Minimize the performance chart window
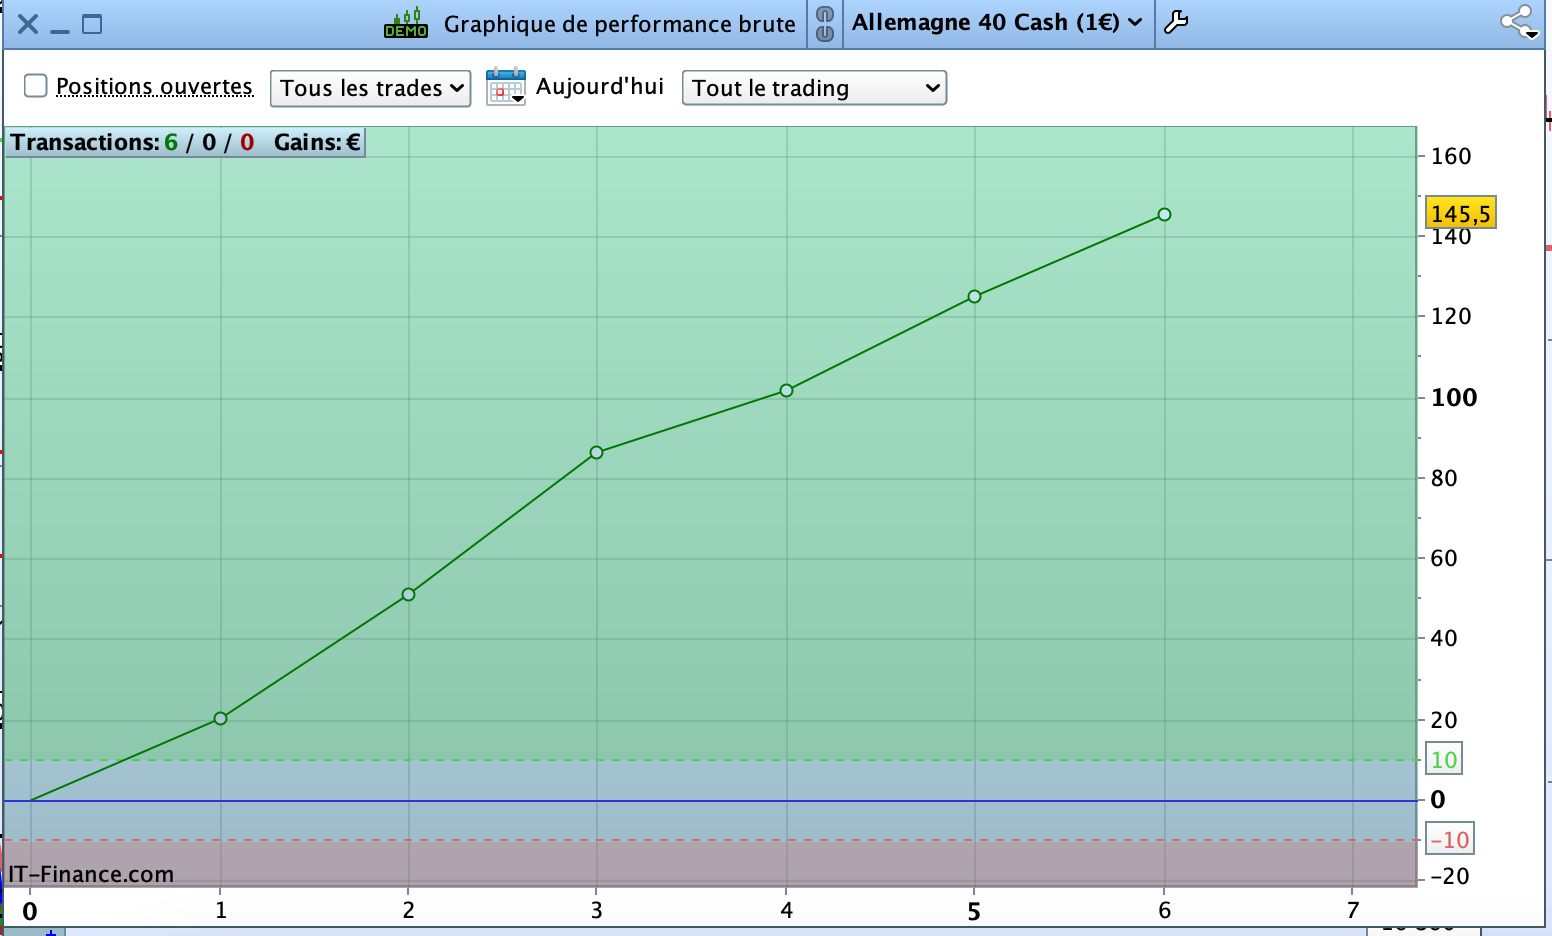This screenshot has height=936, width=1552. tap(60, 30)
